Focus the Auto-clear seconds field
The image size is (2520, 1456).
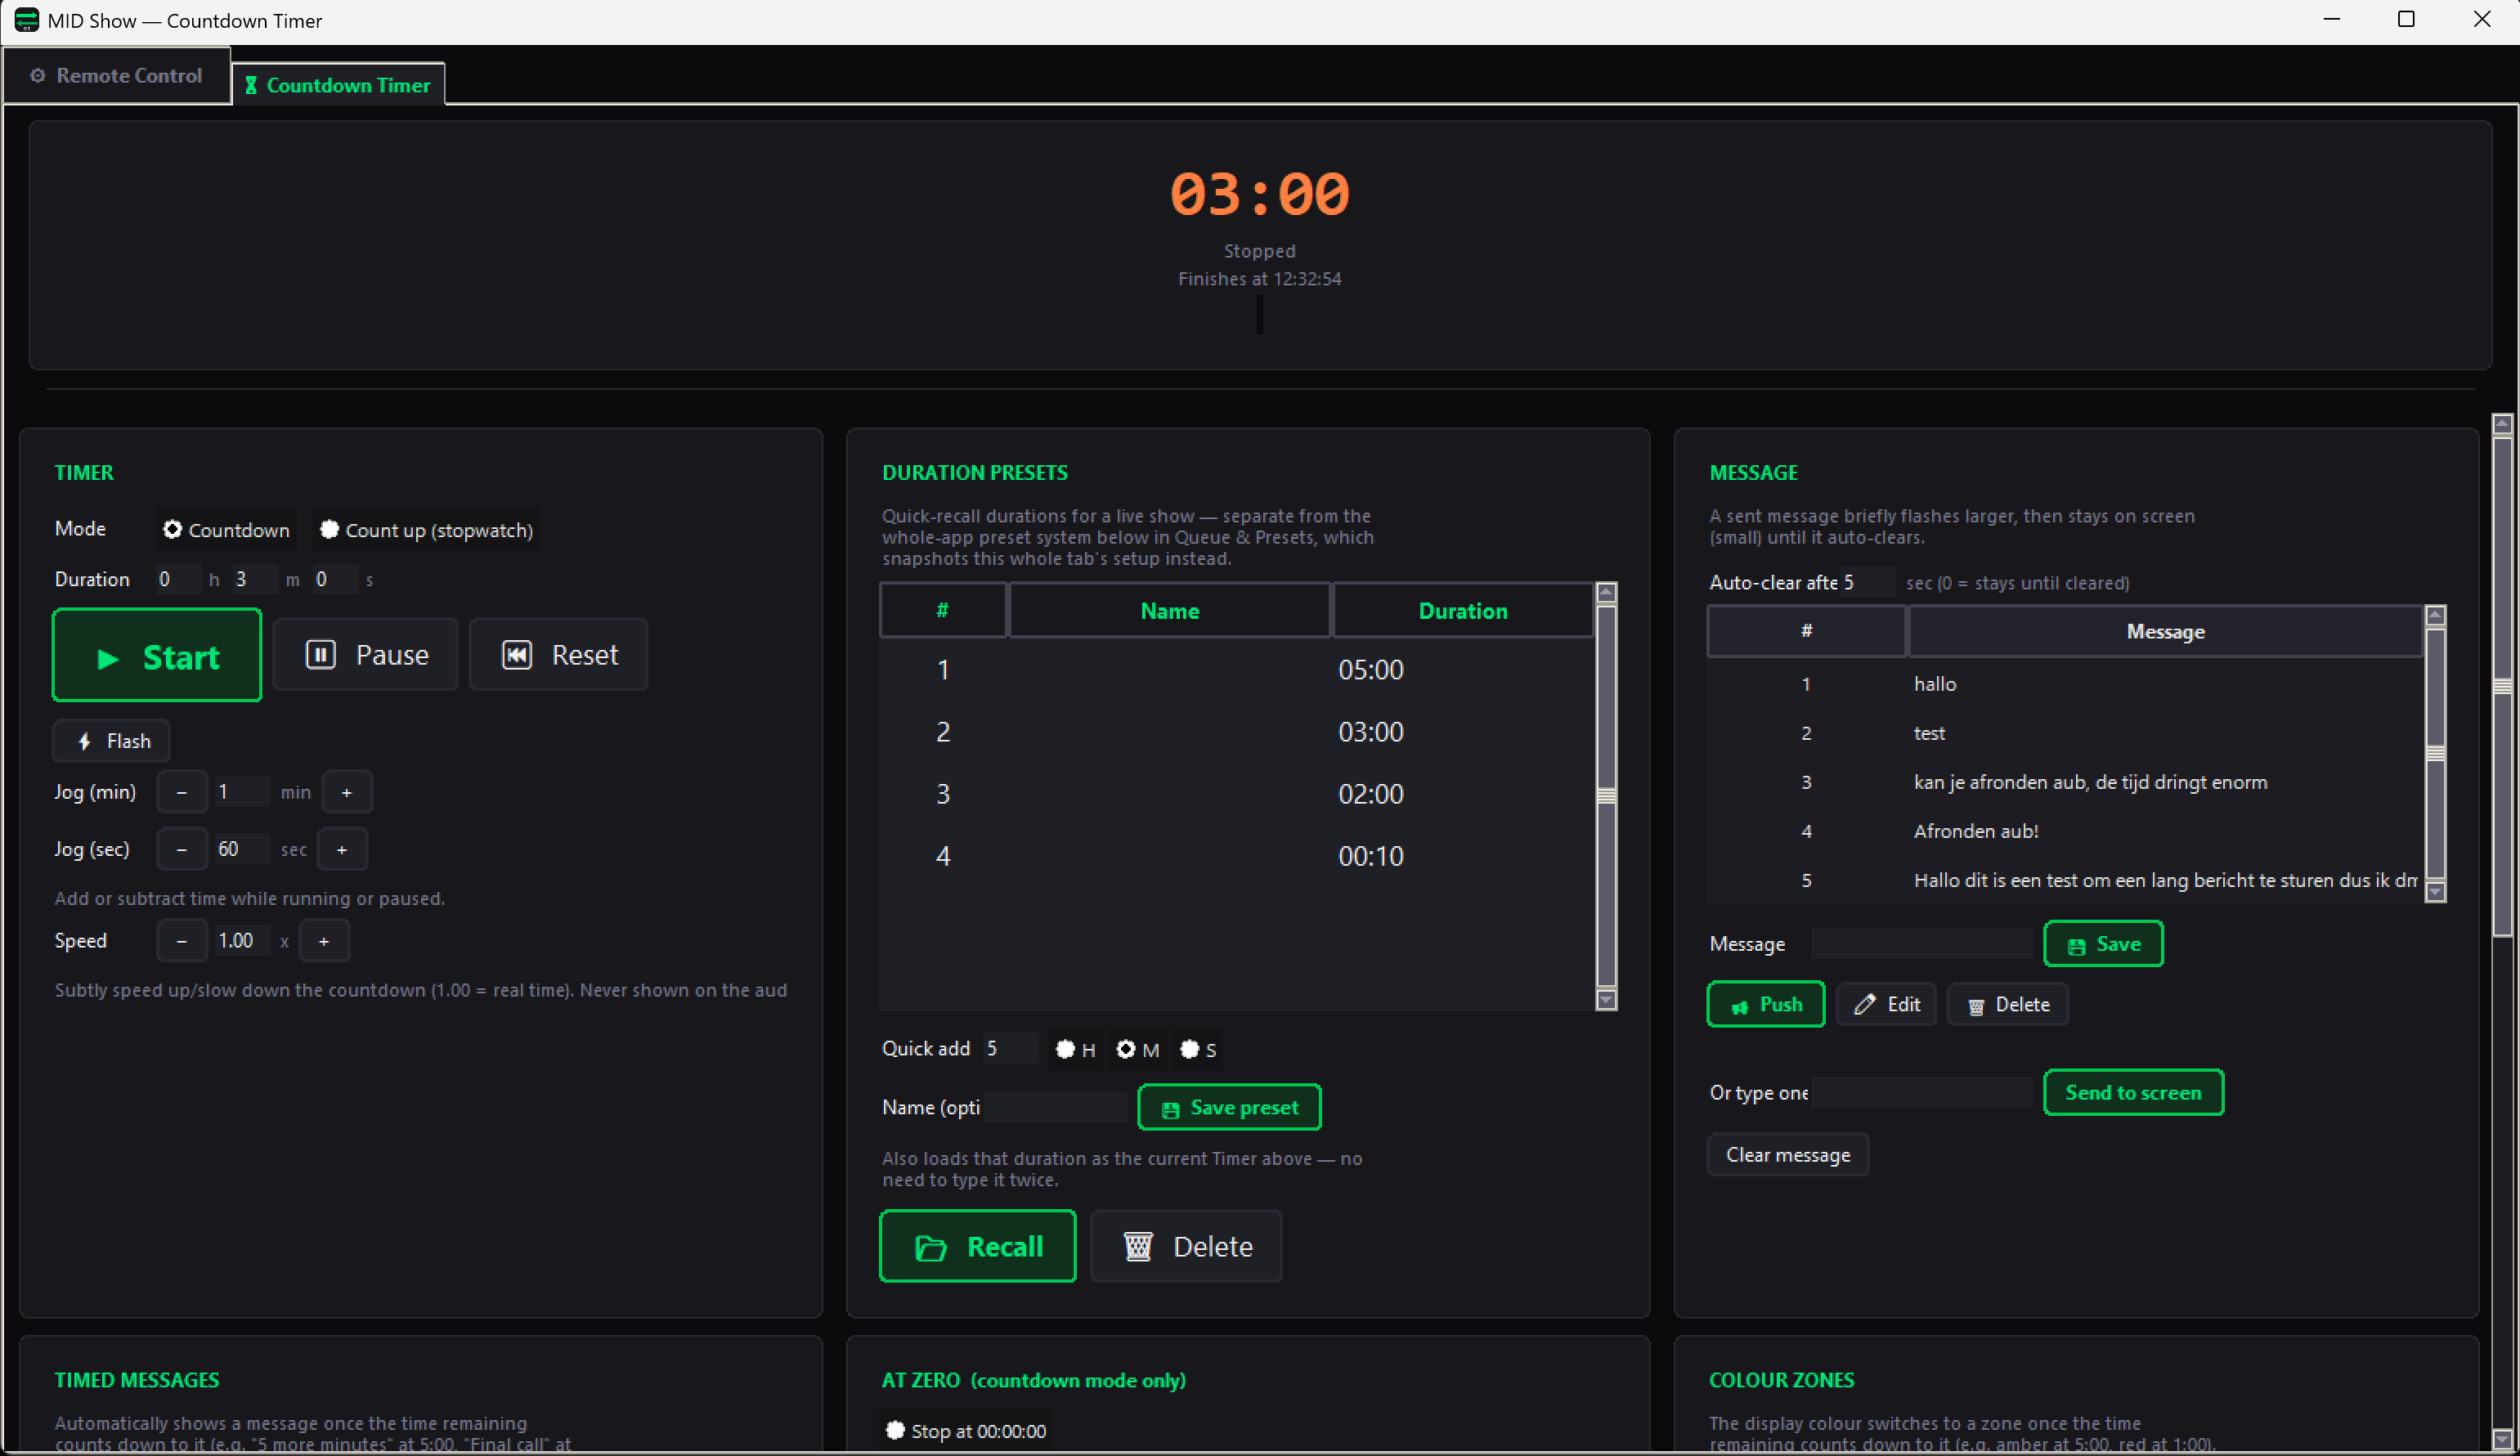tap(1867, 582)
